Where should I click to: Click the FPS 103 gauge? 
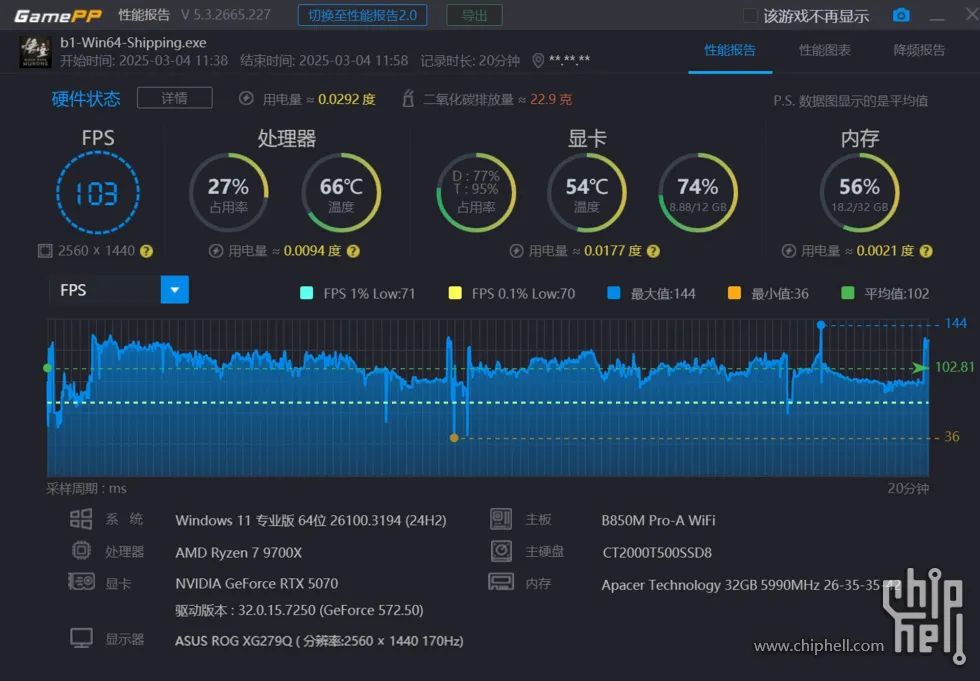[x=98, y=192]
